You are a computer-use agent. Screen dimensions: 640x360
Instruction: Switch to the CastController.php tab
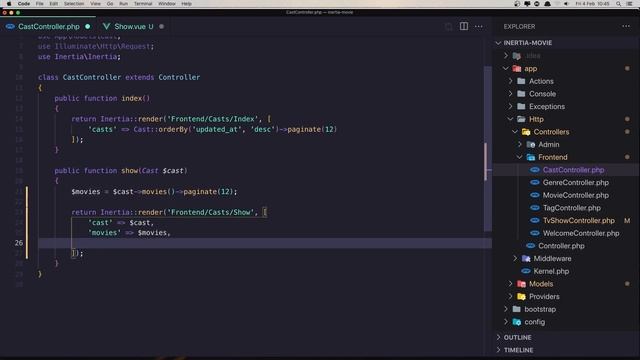(x=48, y=27)
